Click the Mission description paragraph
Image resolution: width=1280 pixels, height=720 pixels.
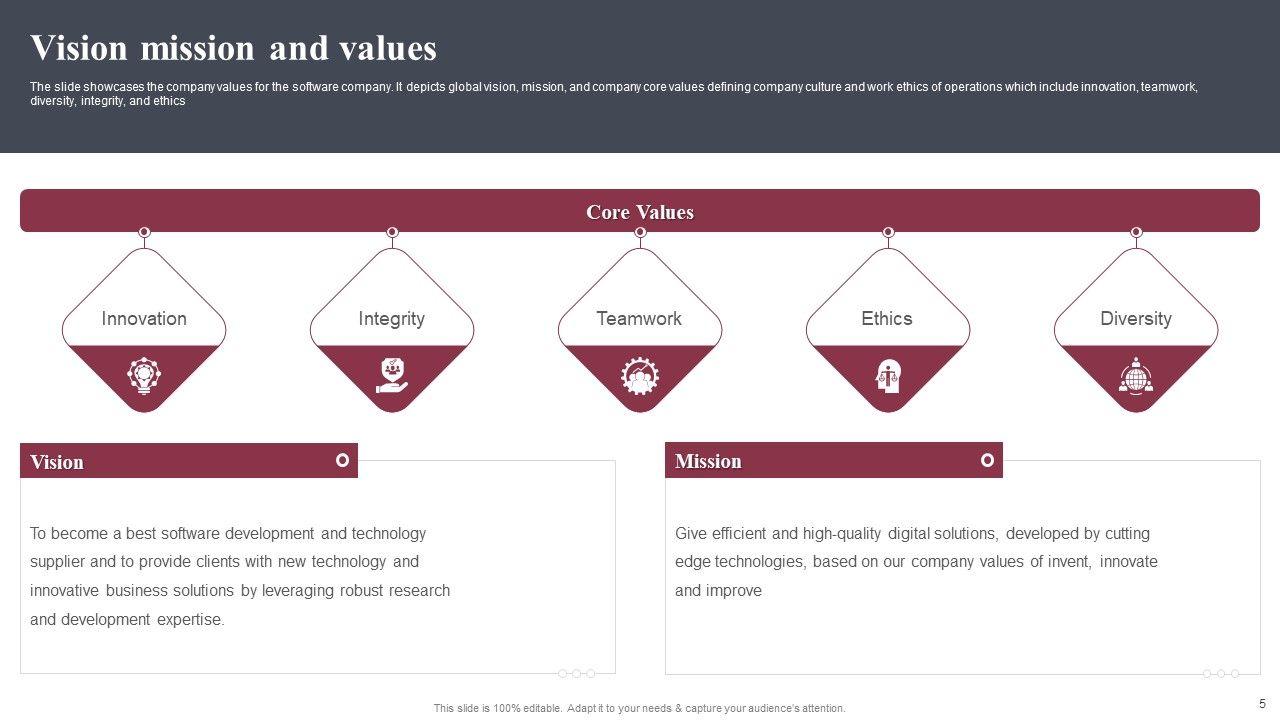click(916, 562)
